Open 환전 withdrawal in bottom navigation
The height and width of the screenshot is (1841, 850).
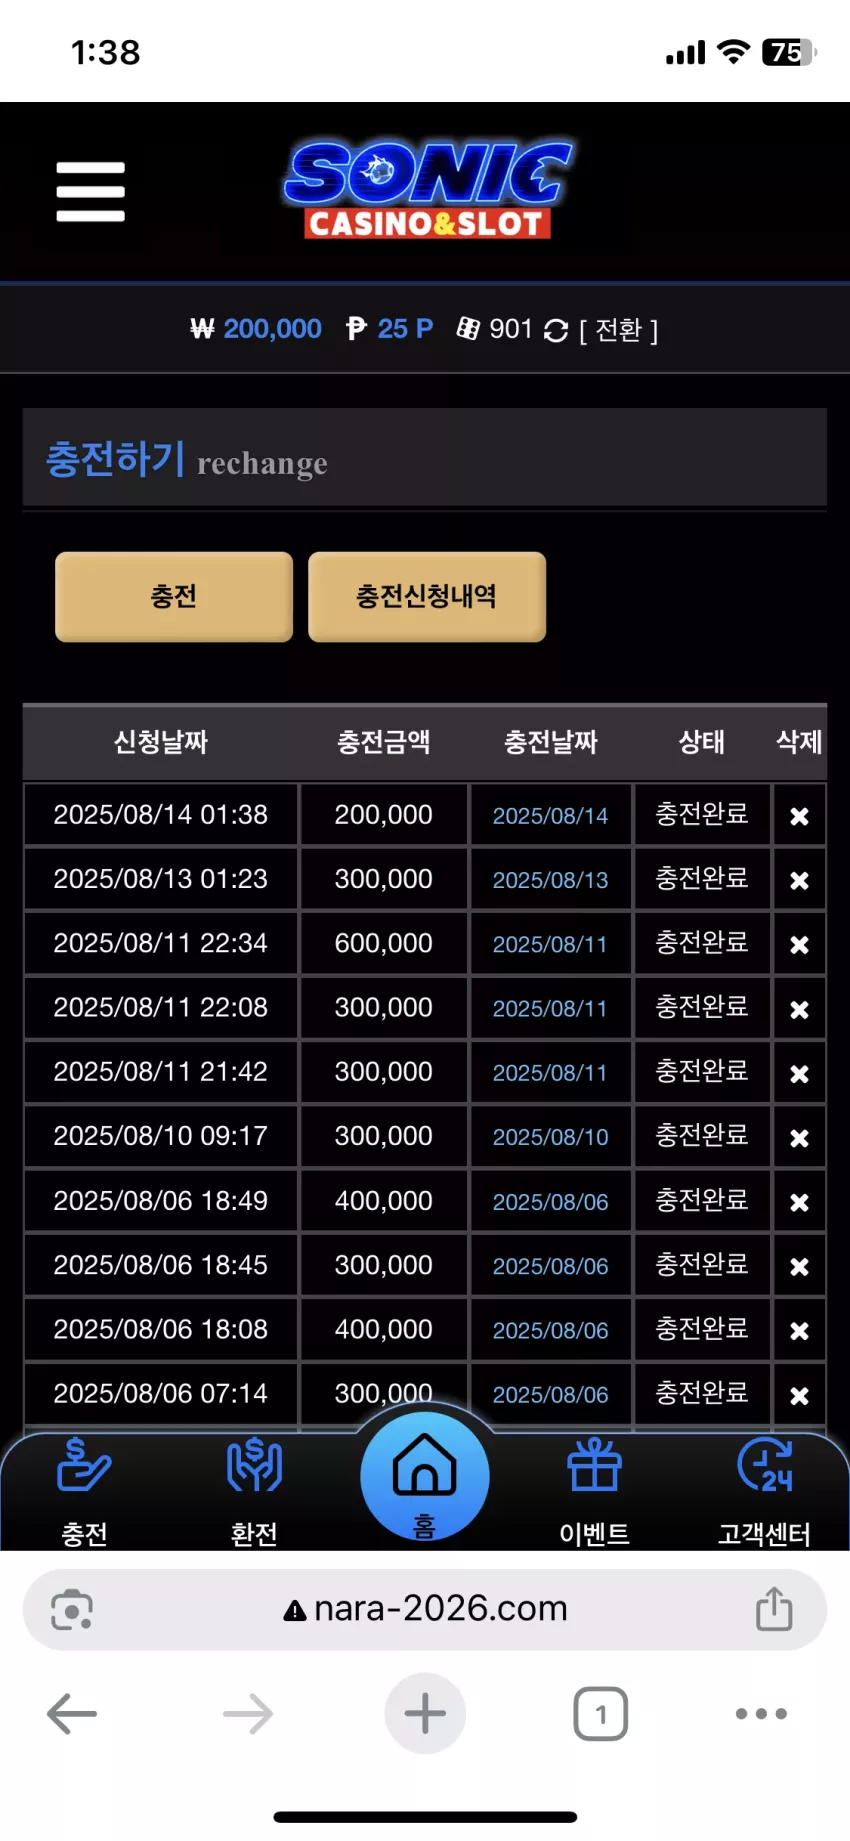[254, 1491]
